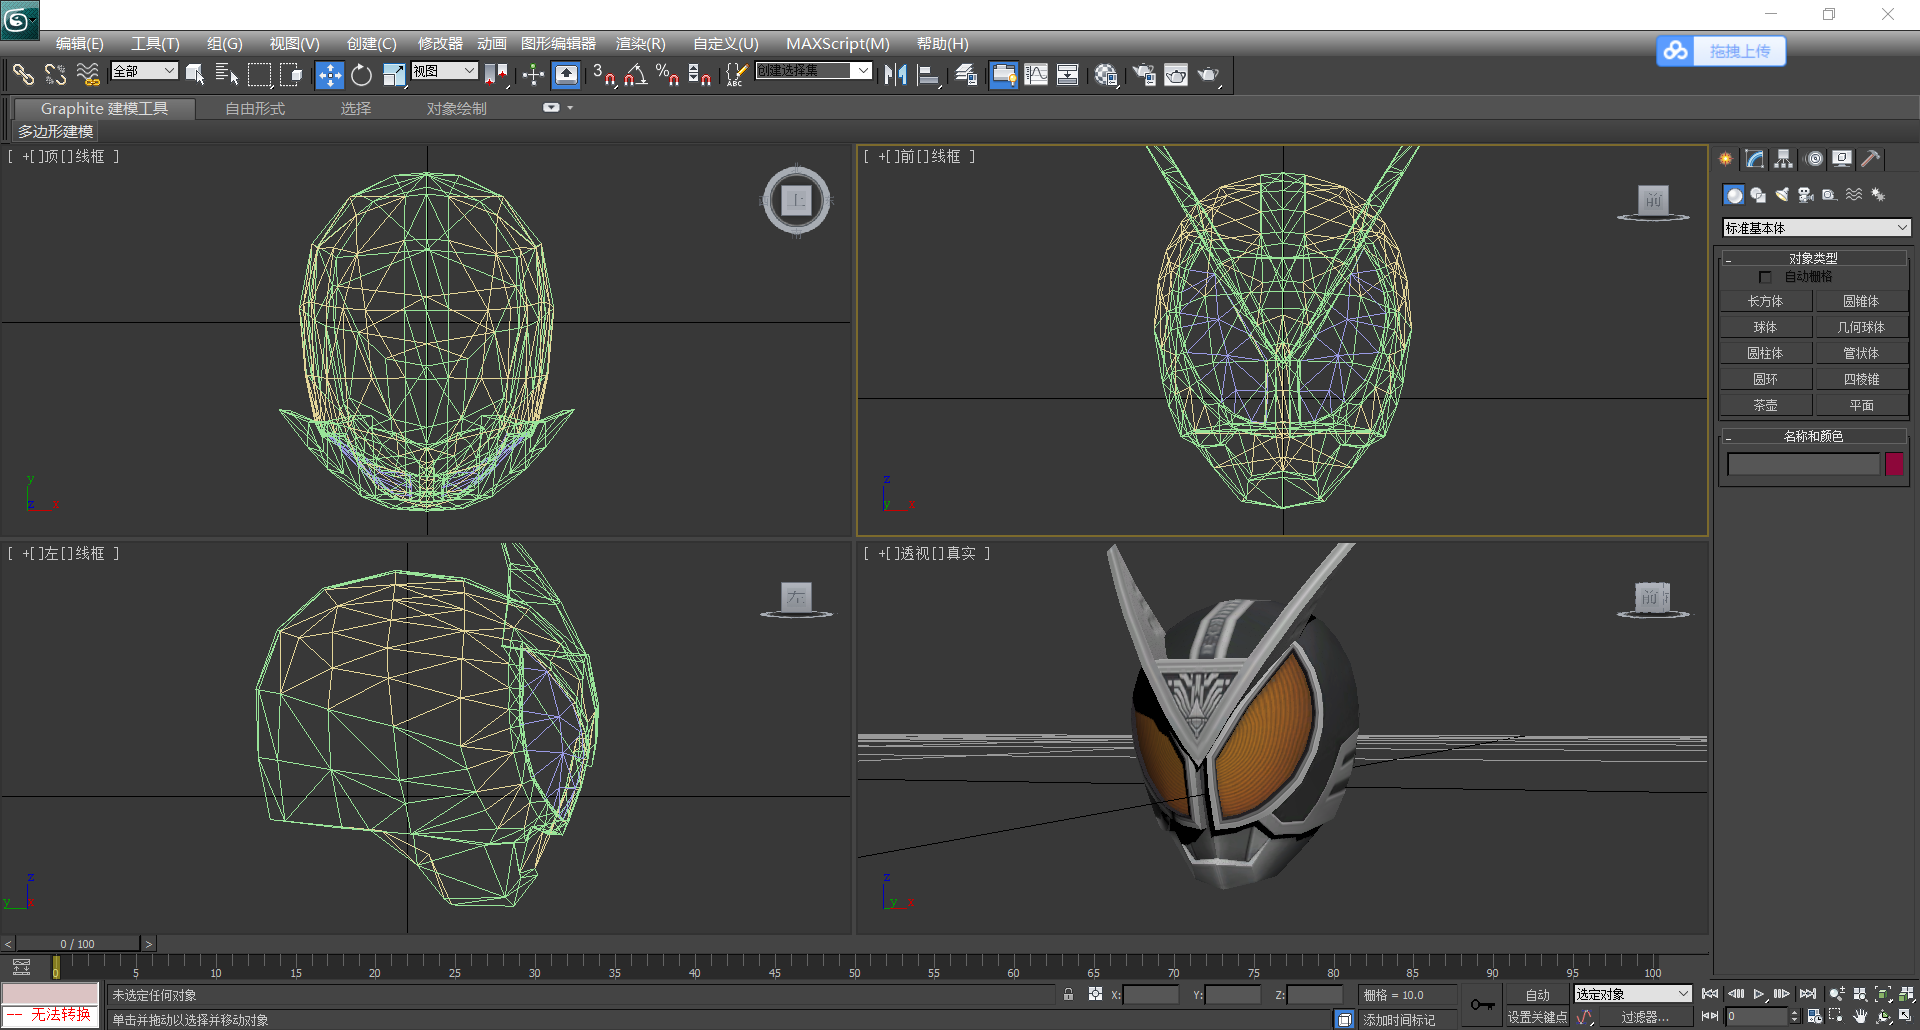The image size is (1920, 1030).
Task: Select the Link tool in the toolbar
Action: [x=23, y=74]
